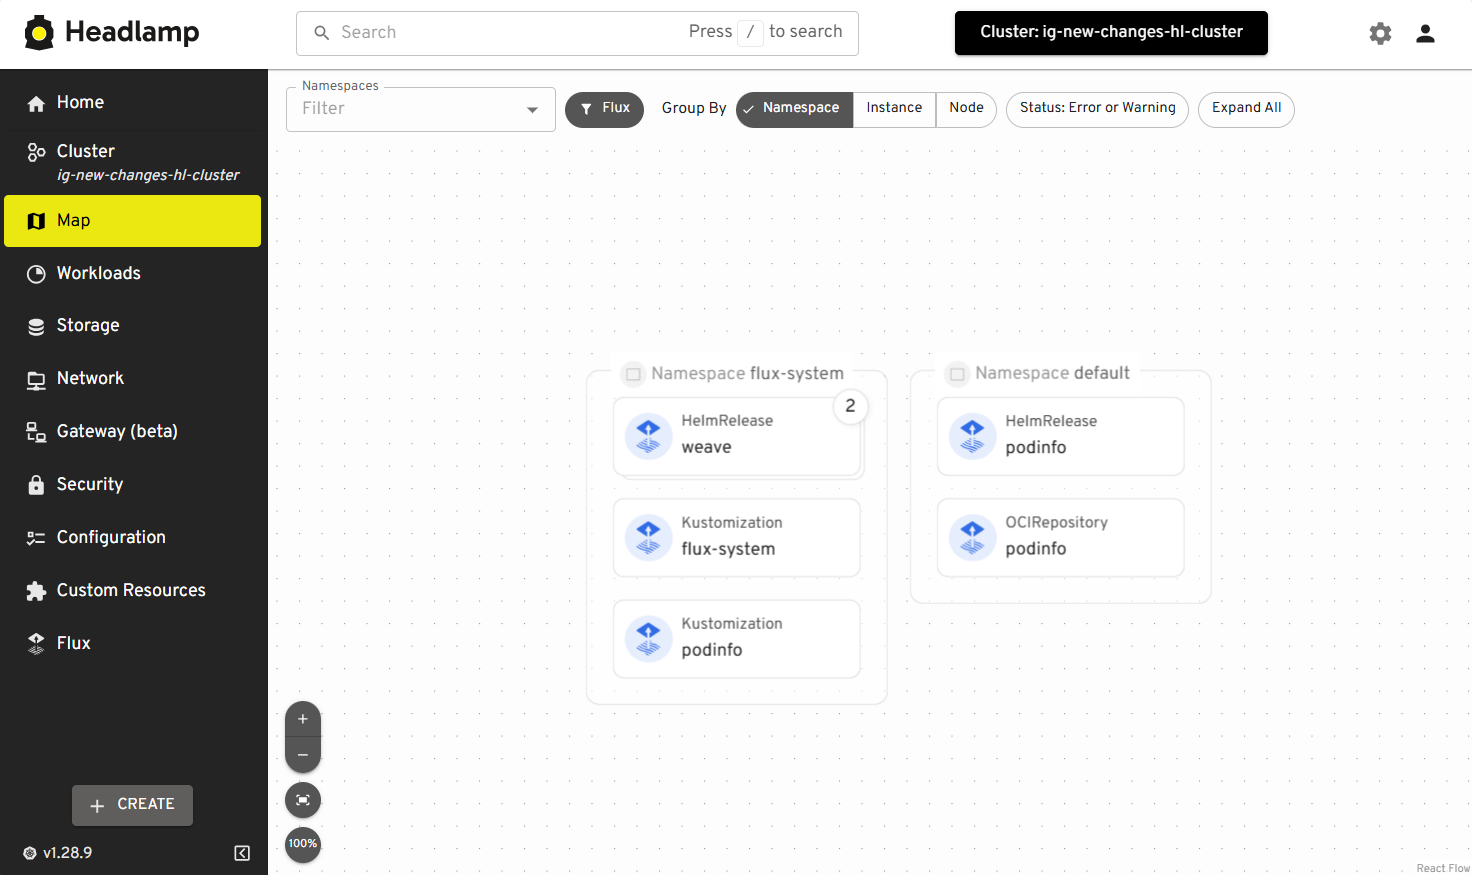Open Storage in the sidebar
Viewport: 1472px width, 875px height.
tap(132, 326)
